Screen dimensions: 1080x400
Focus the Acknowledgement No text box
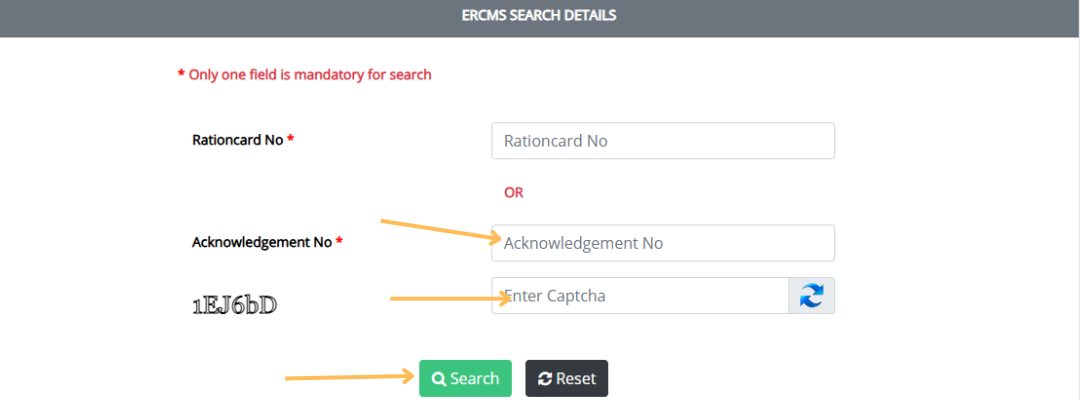662,243
